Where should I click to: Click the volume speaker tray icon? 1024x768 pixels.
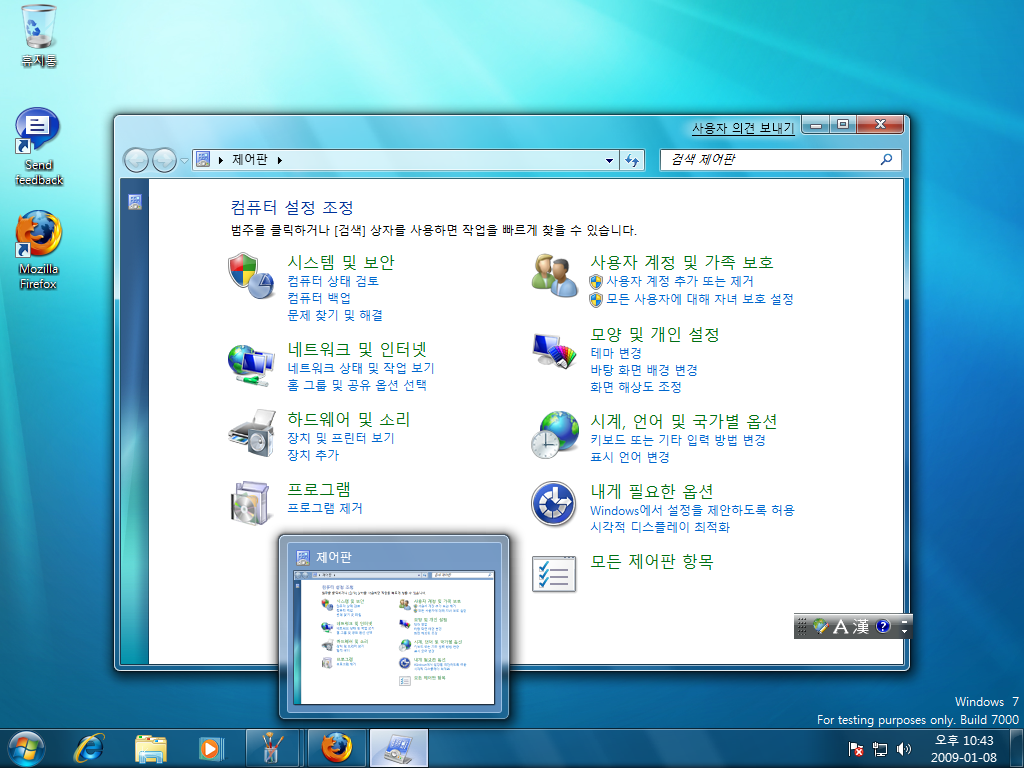pyautogui.click(x=904, y=749)
